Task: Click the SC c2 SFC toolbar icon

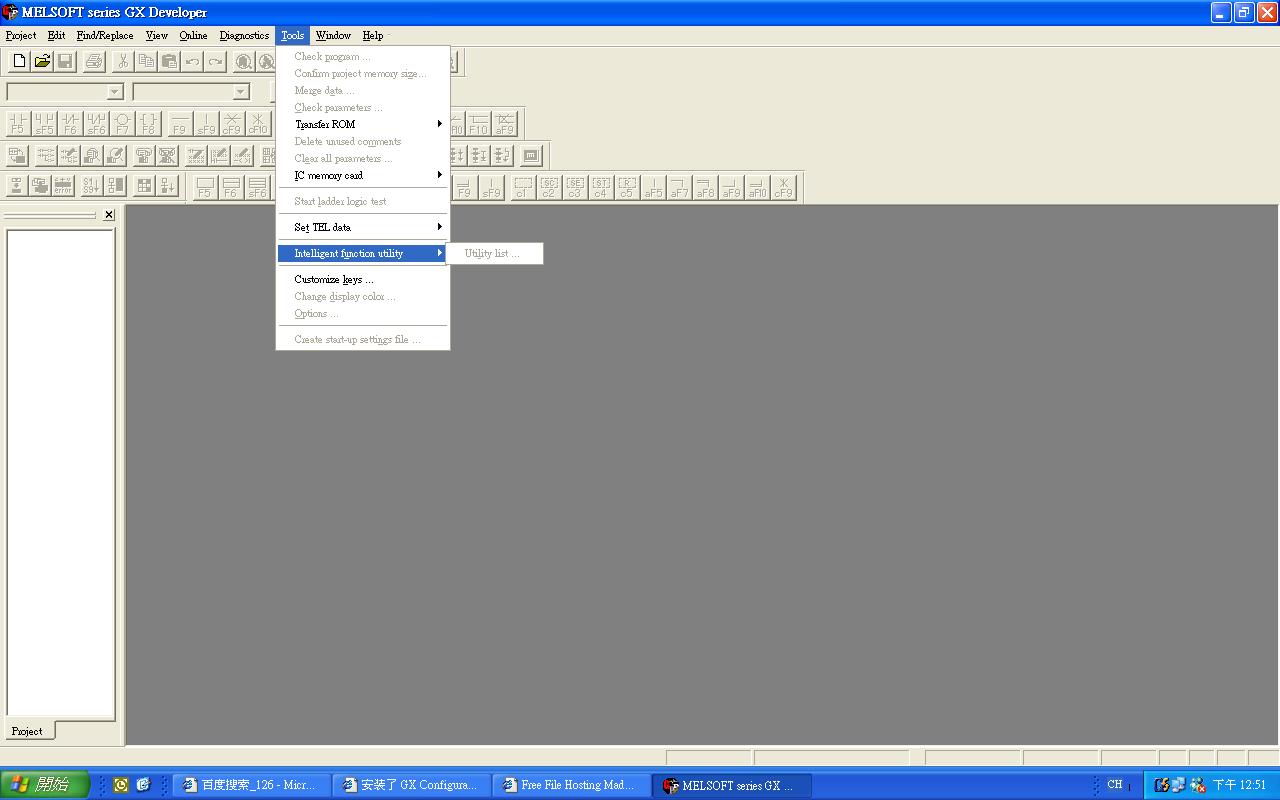Action: (x=549, y=188)
